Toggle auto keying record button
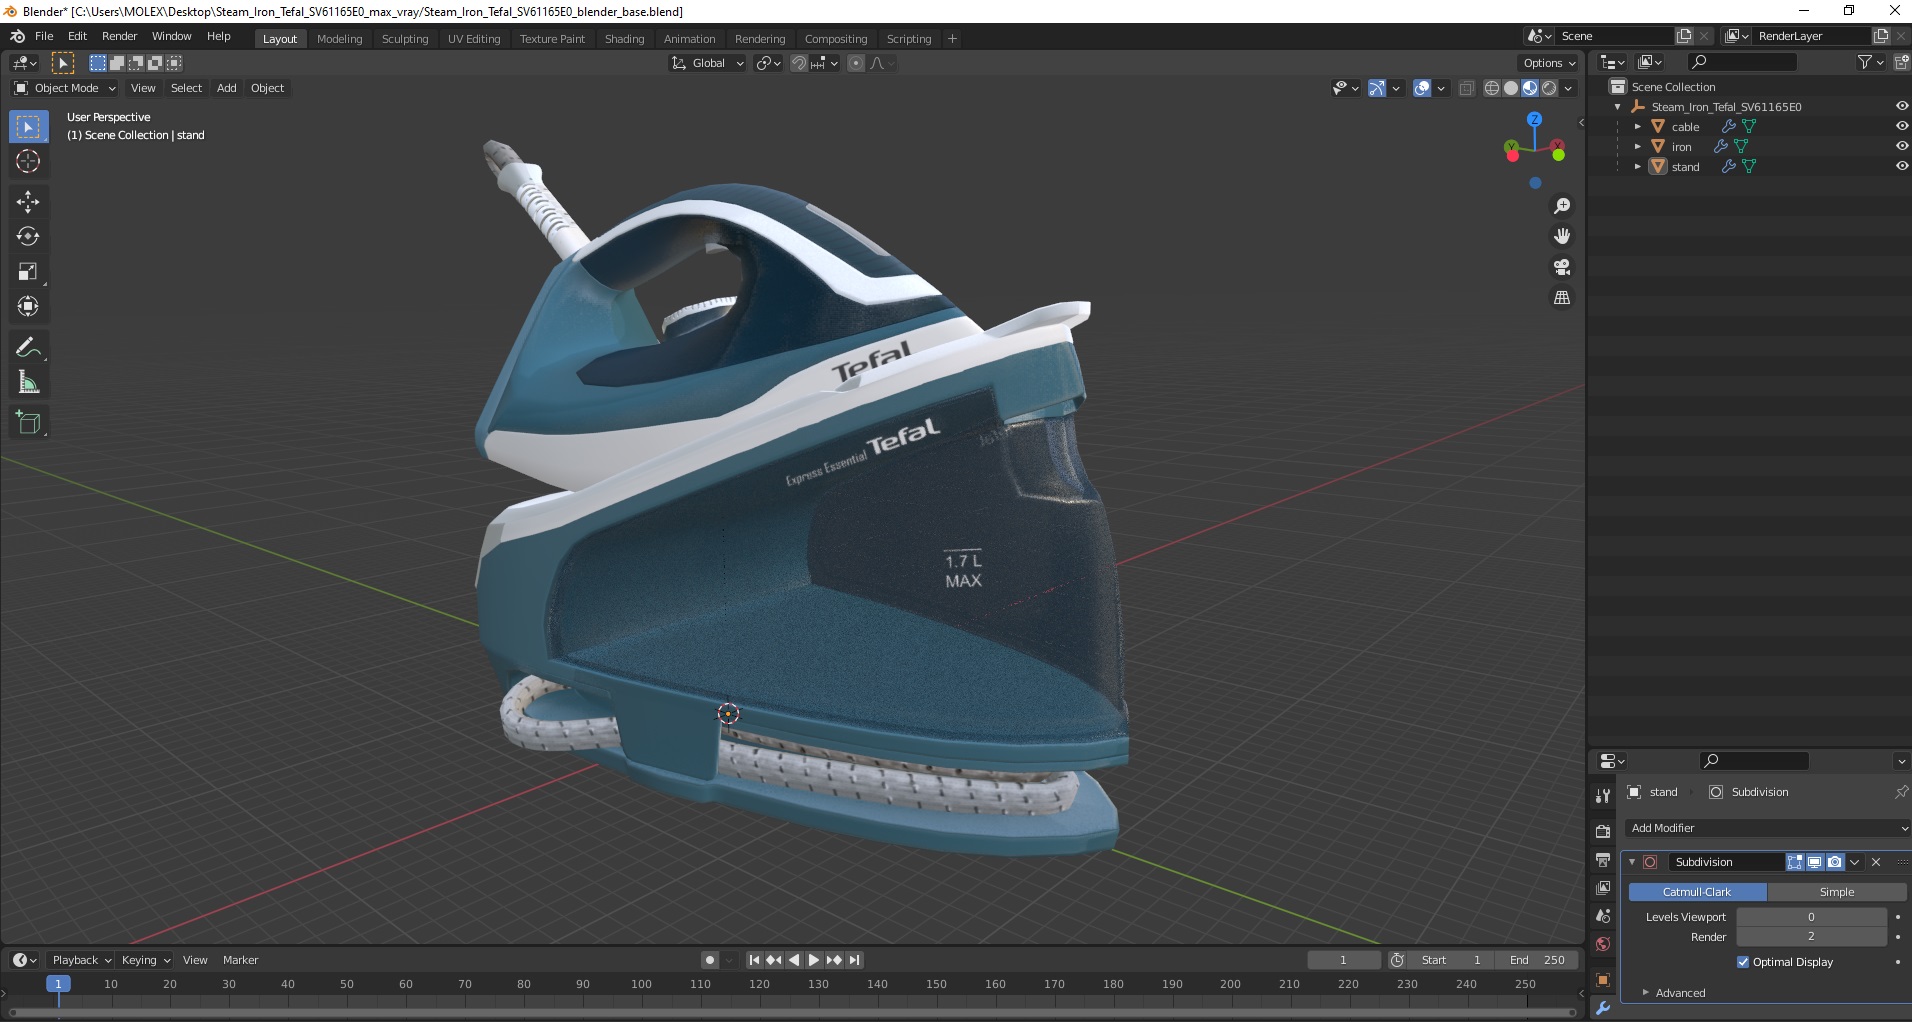 [x=710, y=960]
